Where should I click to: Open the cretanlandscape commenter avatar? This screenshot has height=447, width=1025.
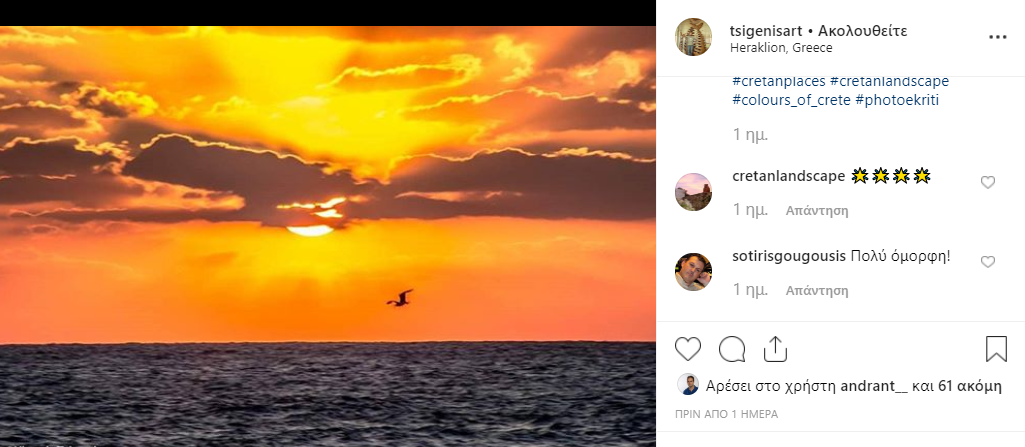click(694, 192)
